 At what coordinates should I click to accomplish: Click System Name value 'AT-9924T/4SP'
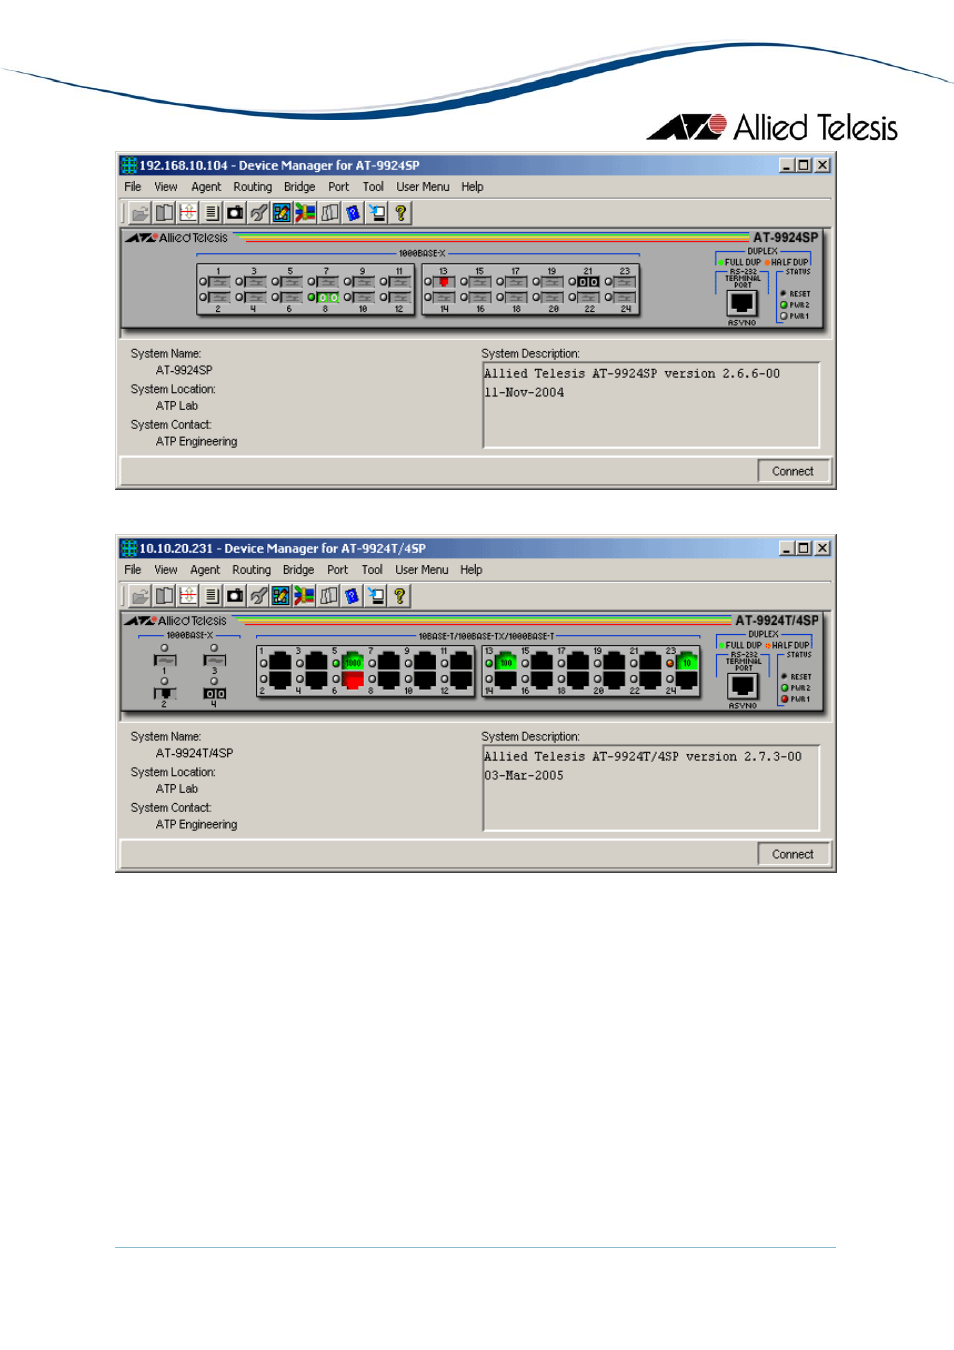(x=194, y=753)
